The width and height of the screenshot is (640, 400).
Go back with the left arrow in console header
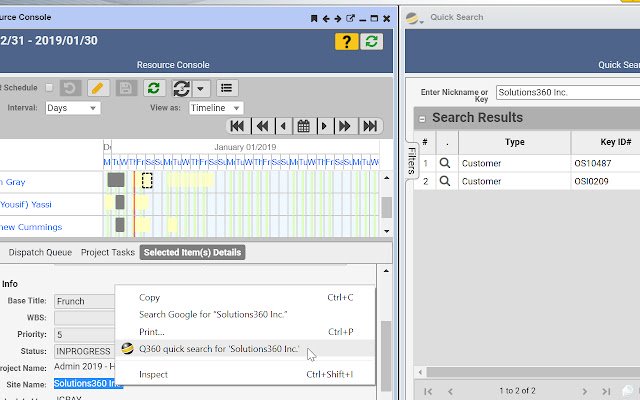click(x=326, y=18)
